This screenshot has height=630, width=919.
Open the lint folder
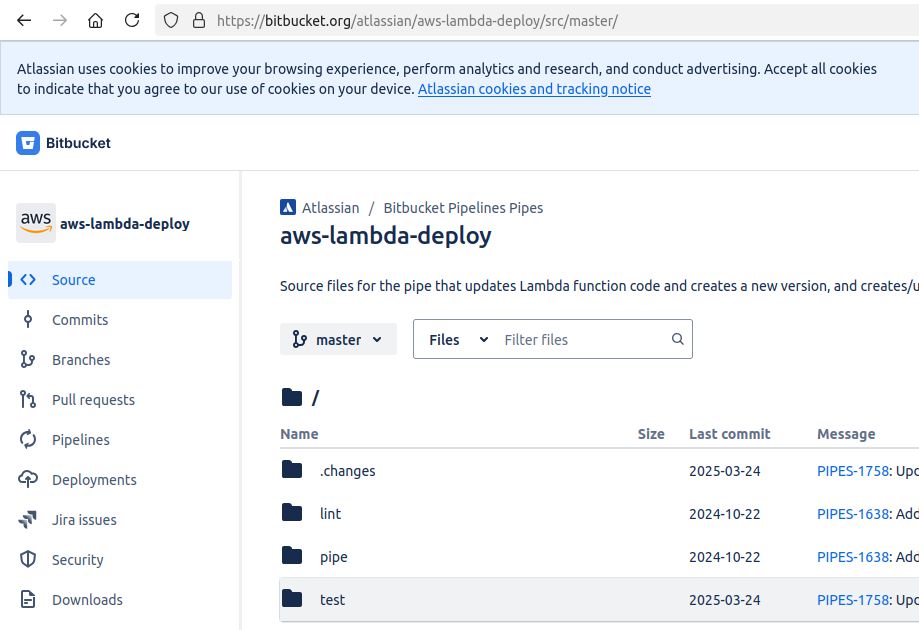point(330,513)
